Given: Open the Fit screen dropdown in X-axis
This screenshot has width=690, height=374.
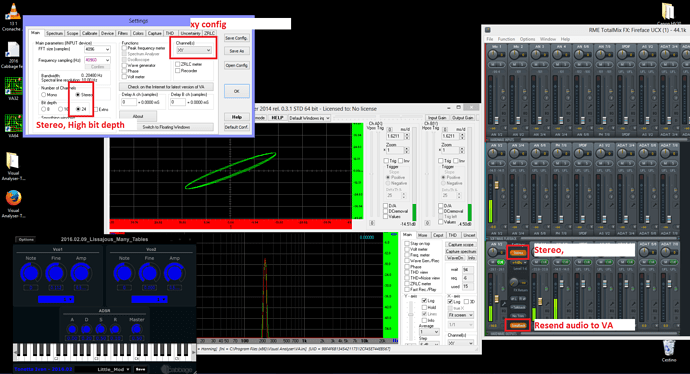Looking at the screenshot, I should [461, 315].
